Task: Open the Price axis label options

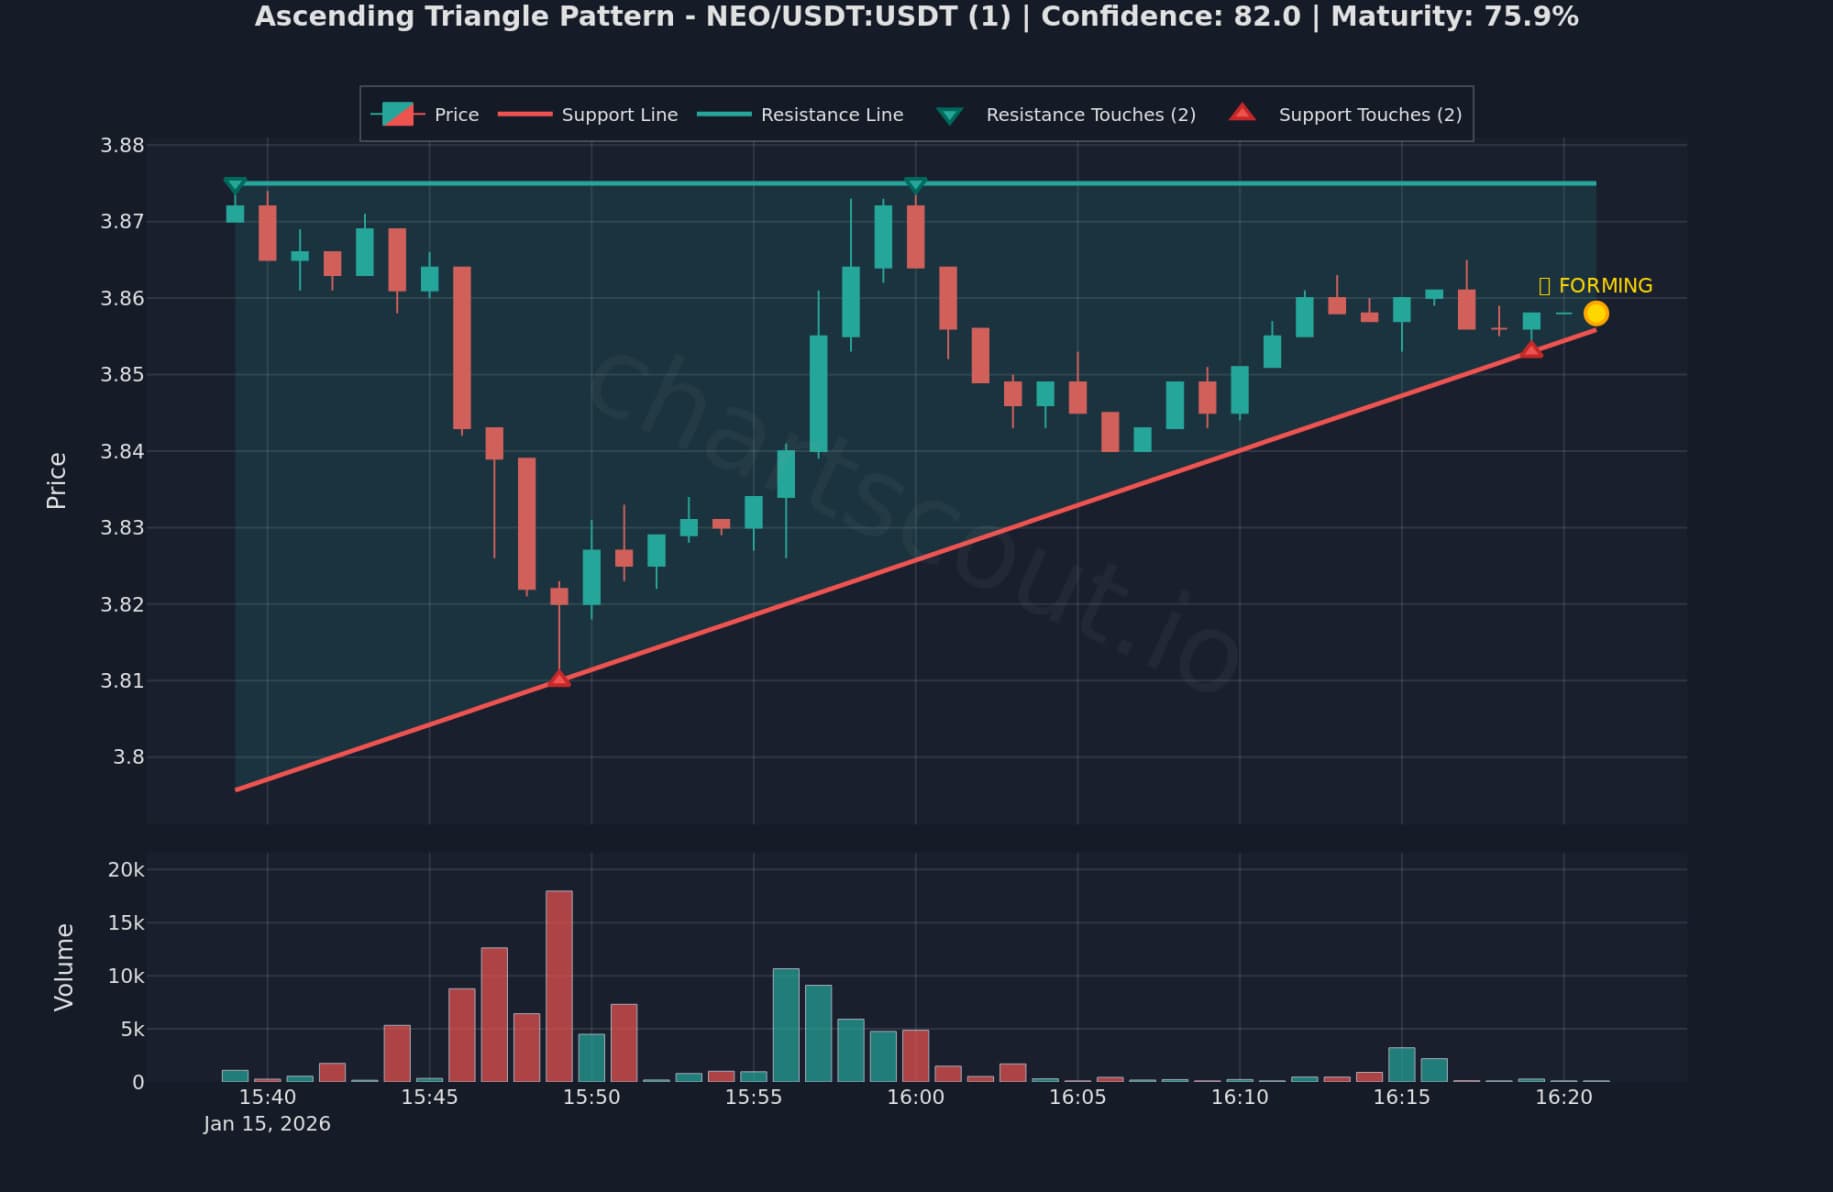Action: coord(57,476)
